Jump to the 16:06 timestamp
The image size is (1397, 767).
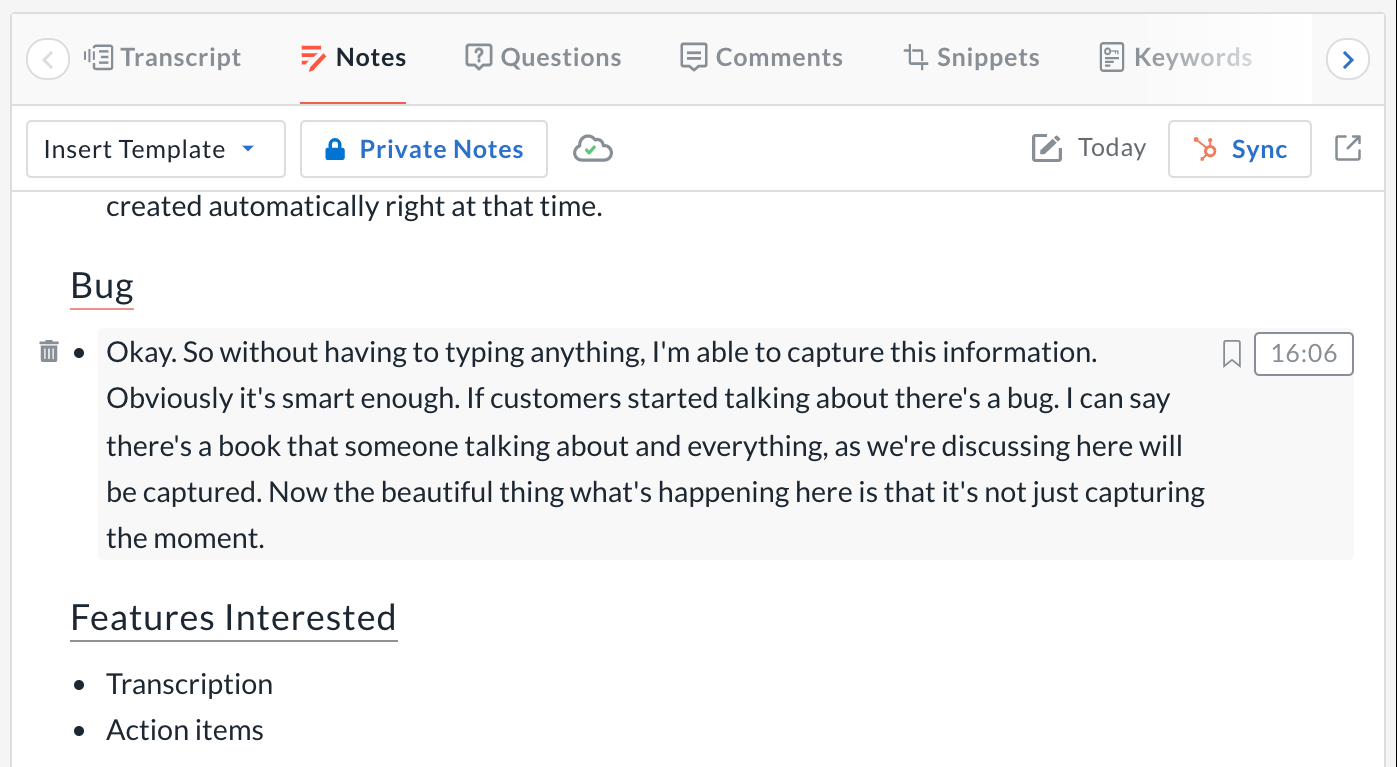[x=1303, y=354]
